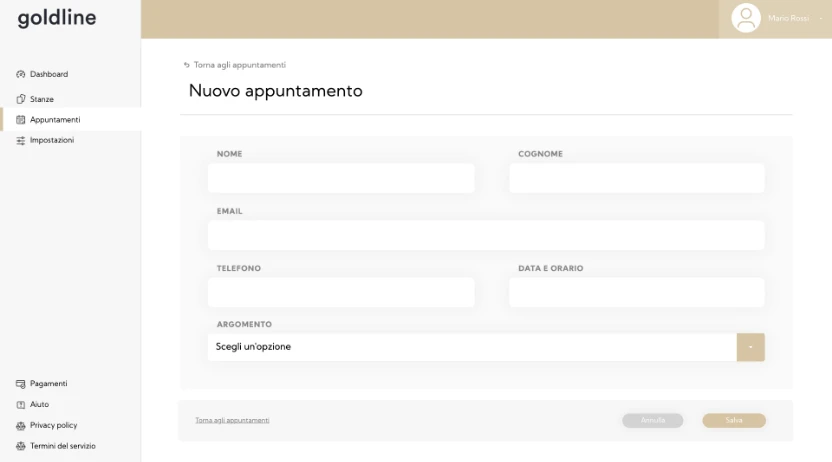Click the goldline logo
This screenshot has width=832, height=462.
[57, 18]
